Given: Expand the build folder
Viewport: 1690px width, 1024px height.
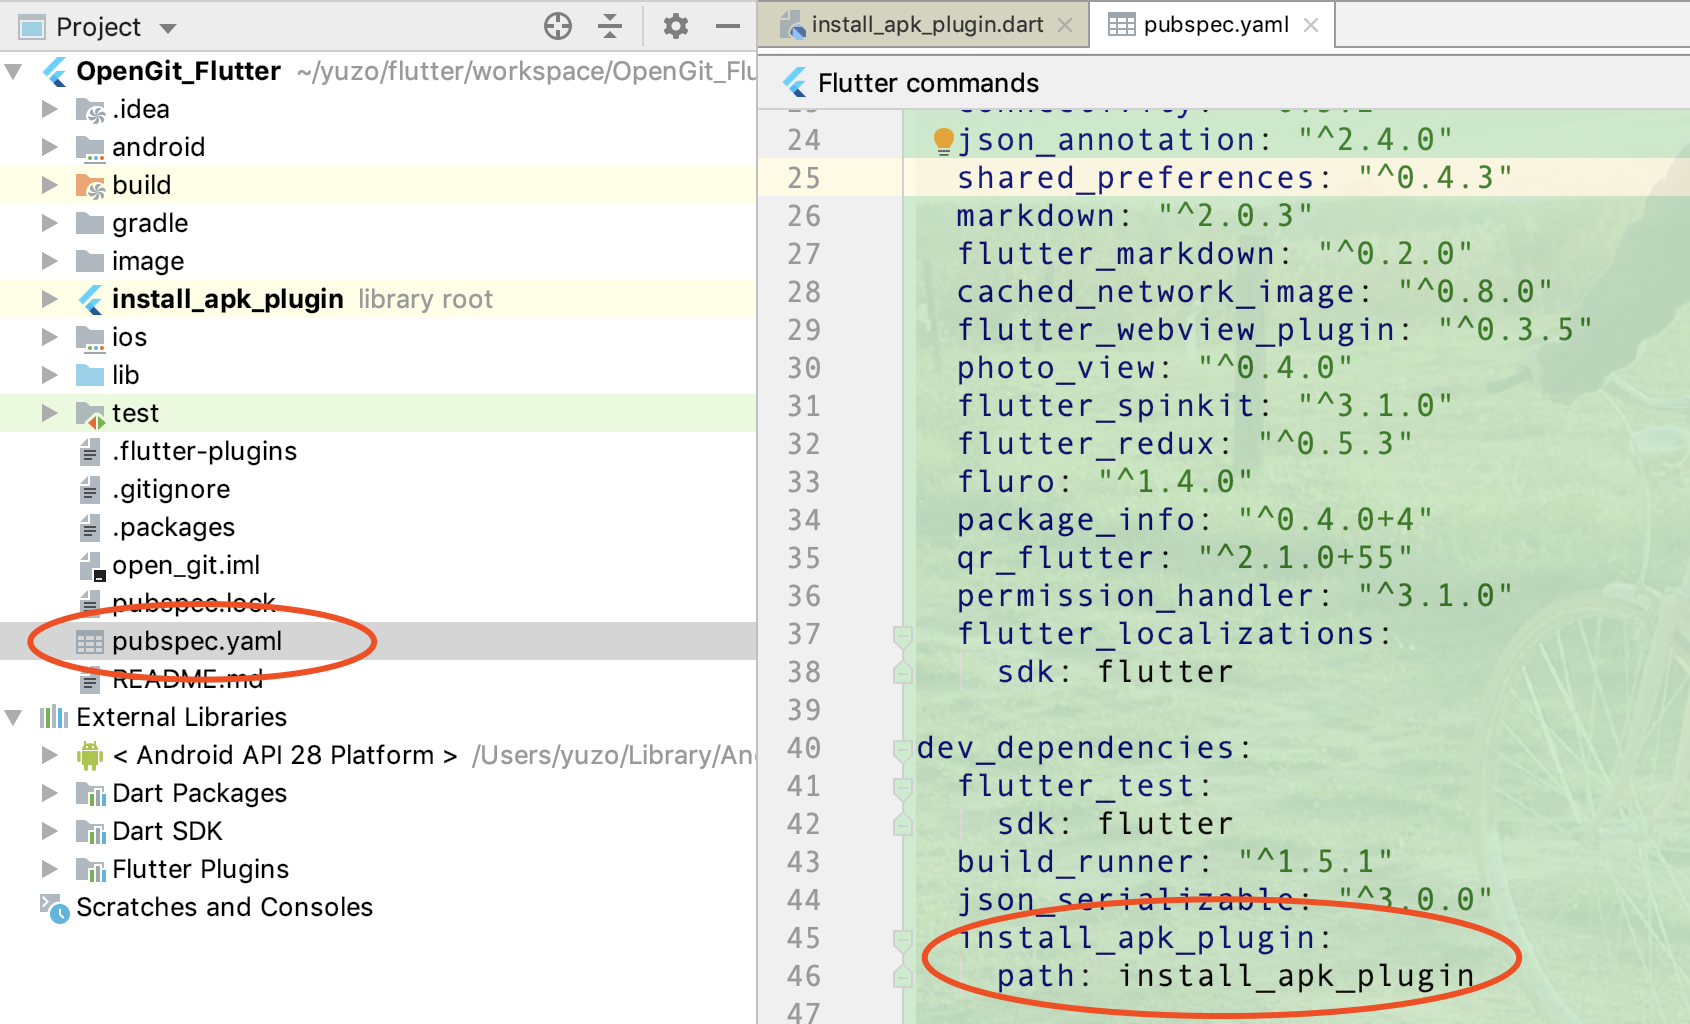Looking at the screenshot, I should click(x=49, y=184).
